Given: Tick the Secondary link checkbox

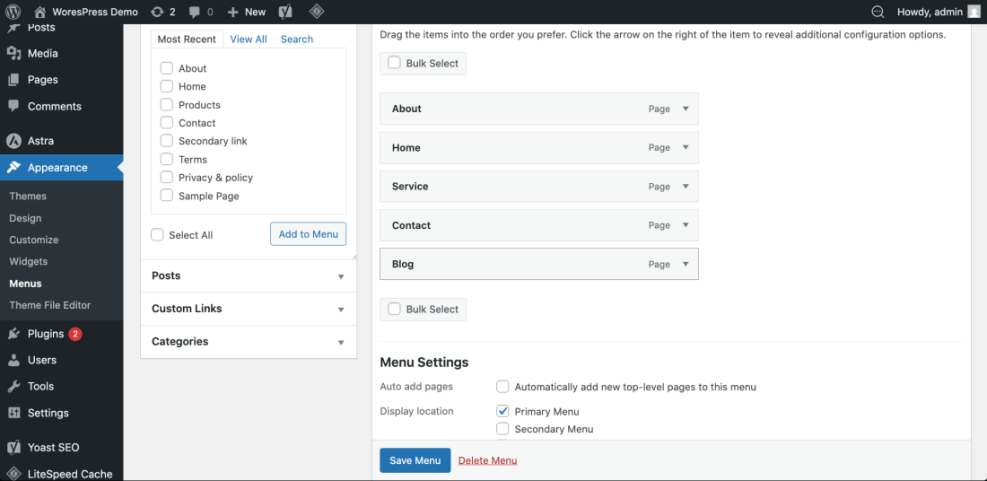Looking at the screenshot, I should 166,141.
